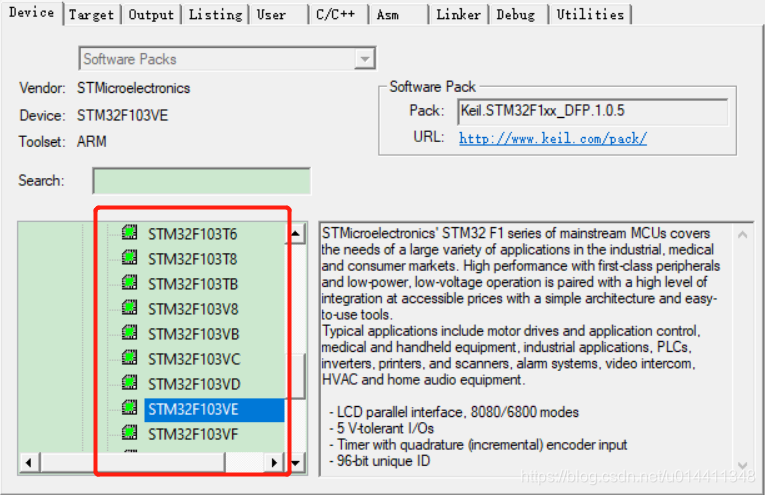The image size is (765, 495).
Task: Select STM32F103TB device
Action: point(193,284)
